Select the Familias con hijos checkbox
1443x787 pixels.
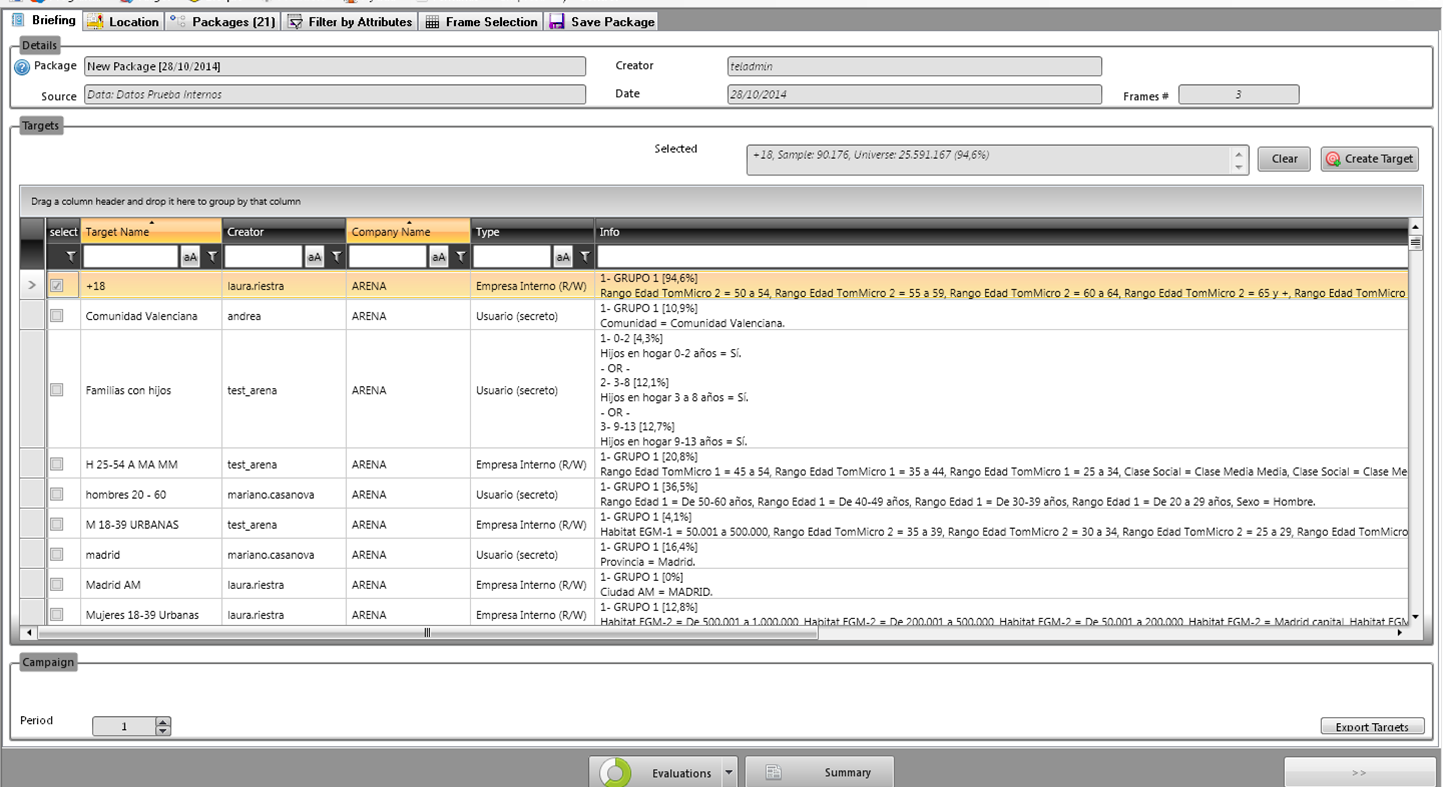[x=57, y=390]
